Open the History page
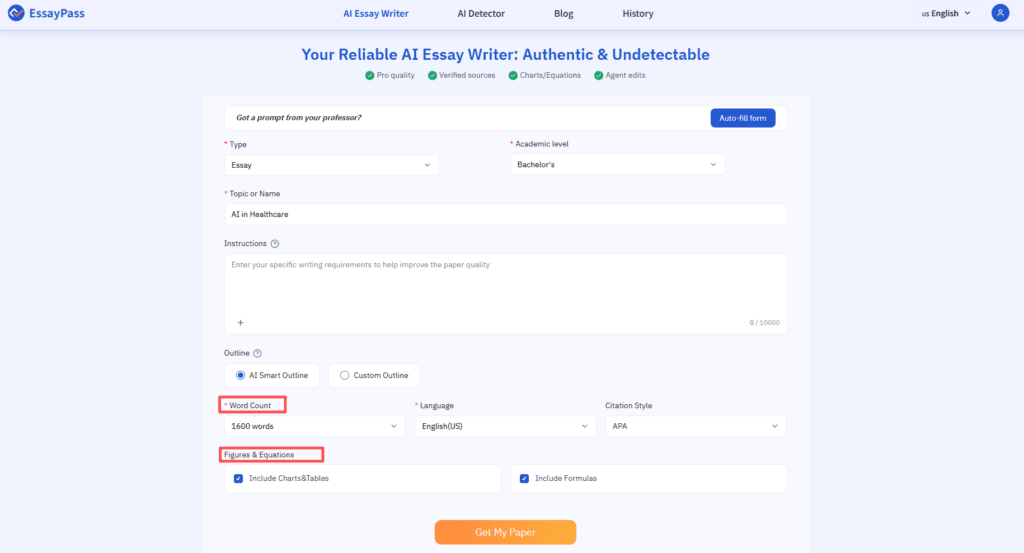 click(637, 13)
